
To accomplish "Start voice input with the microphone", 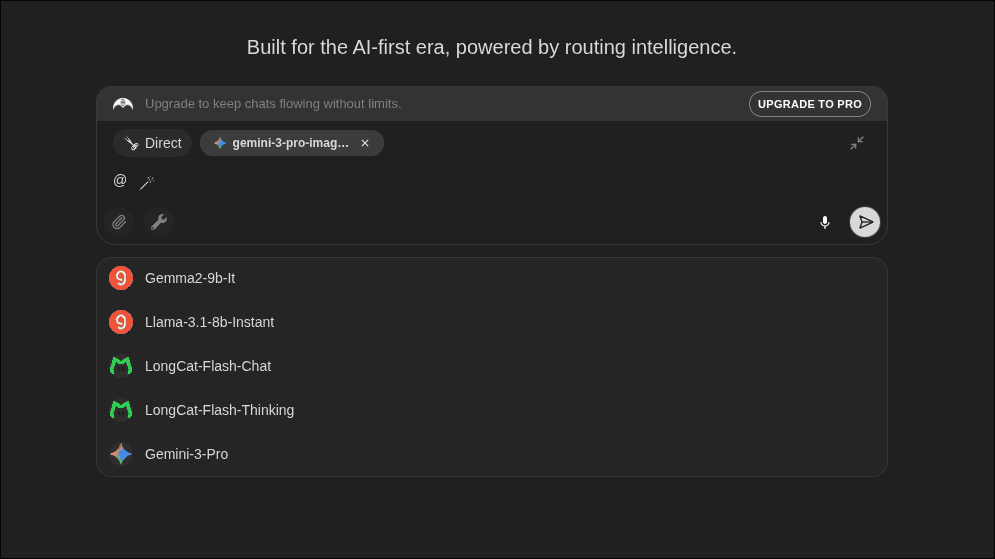I will pyautogui.click(x=825, y=222).
